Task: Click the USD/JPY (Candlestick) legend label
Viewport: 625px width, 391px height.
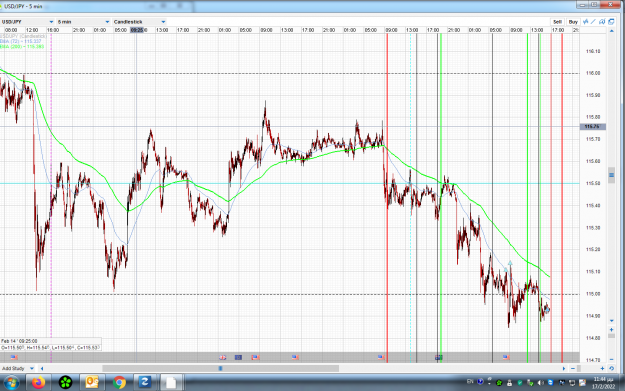Action: (24, 36)
